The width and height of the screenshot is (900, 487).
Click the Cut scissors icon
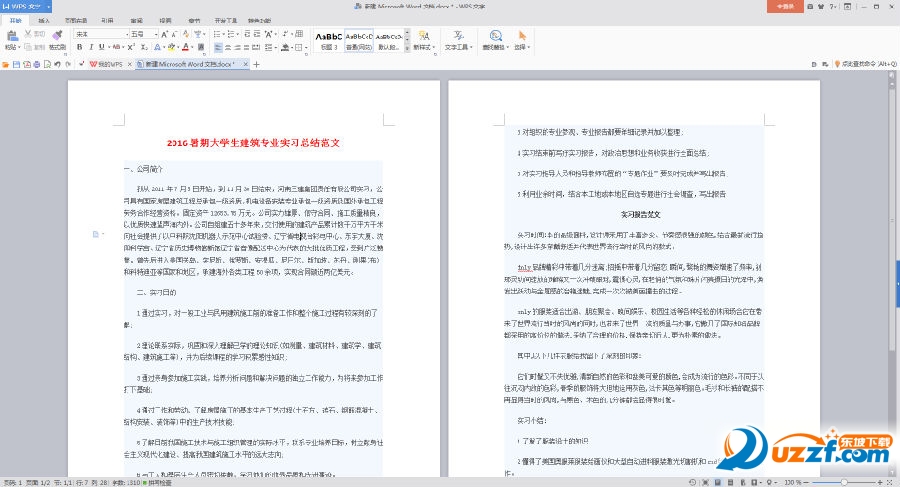(28, 34)
